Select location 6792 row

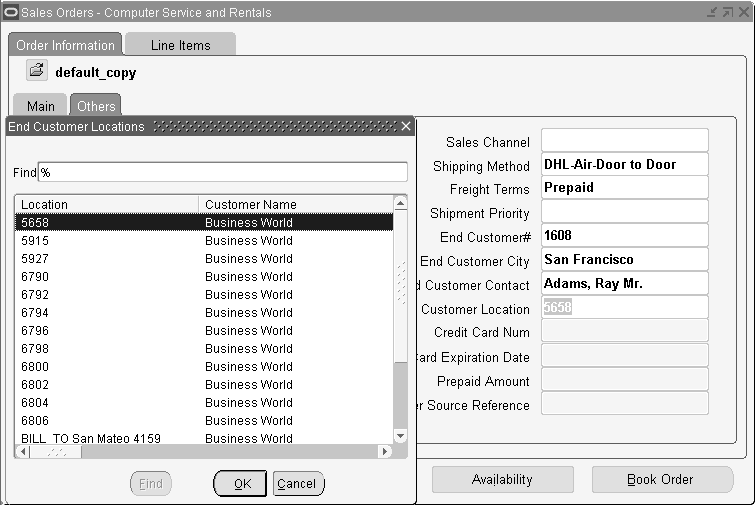204,295
